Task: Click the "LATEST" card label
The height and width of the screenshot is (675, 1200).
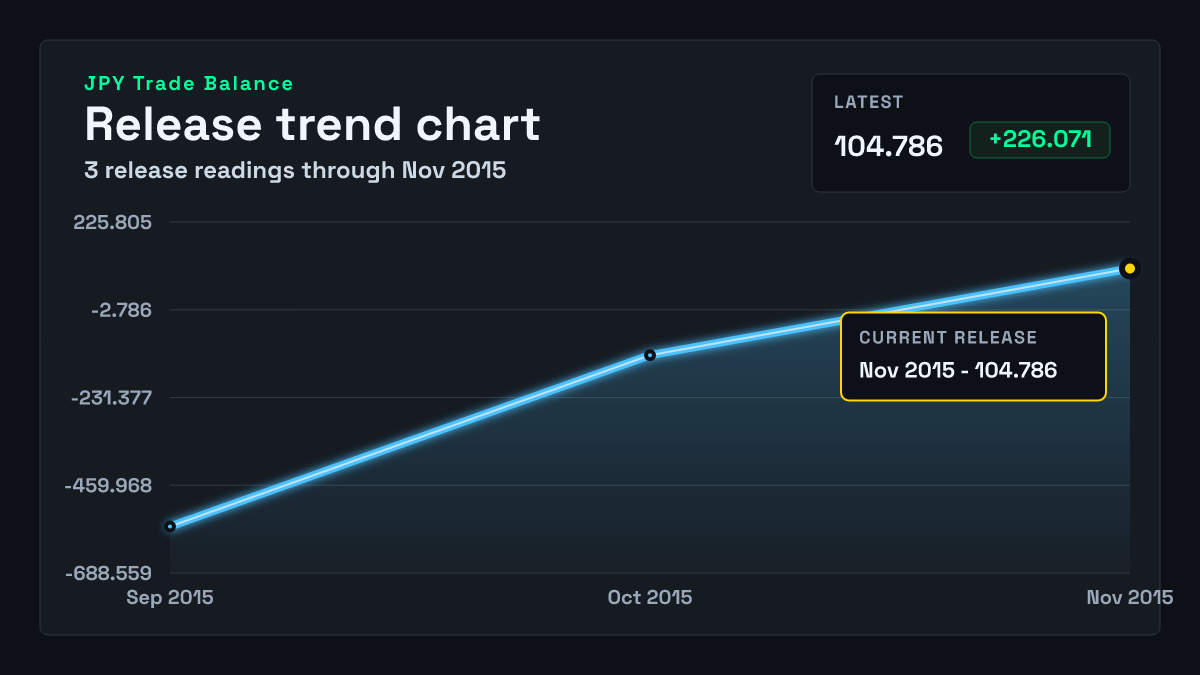Action: [x=869, y=102]
